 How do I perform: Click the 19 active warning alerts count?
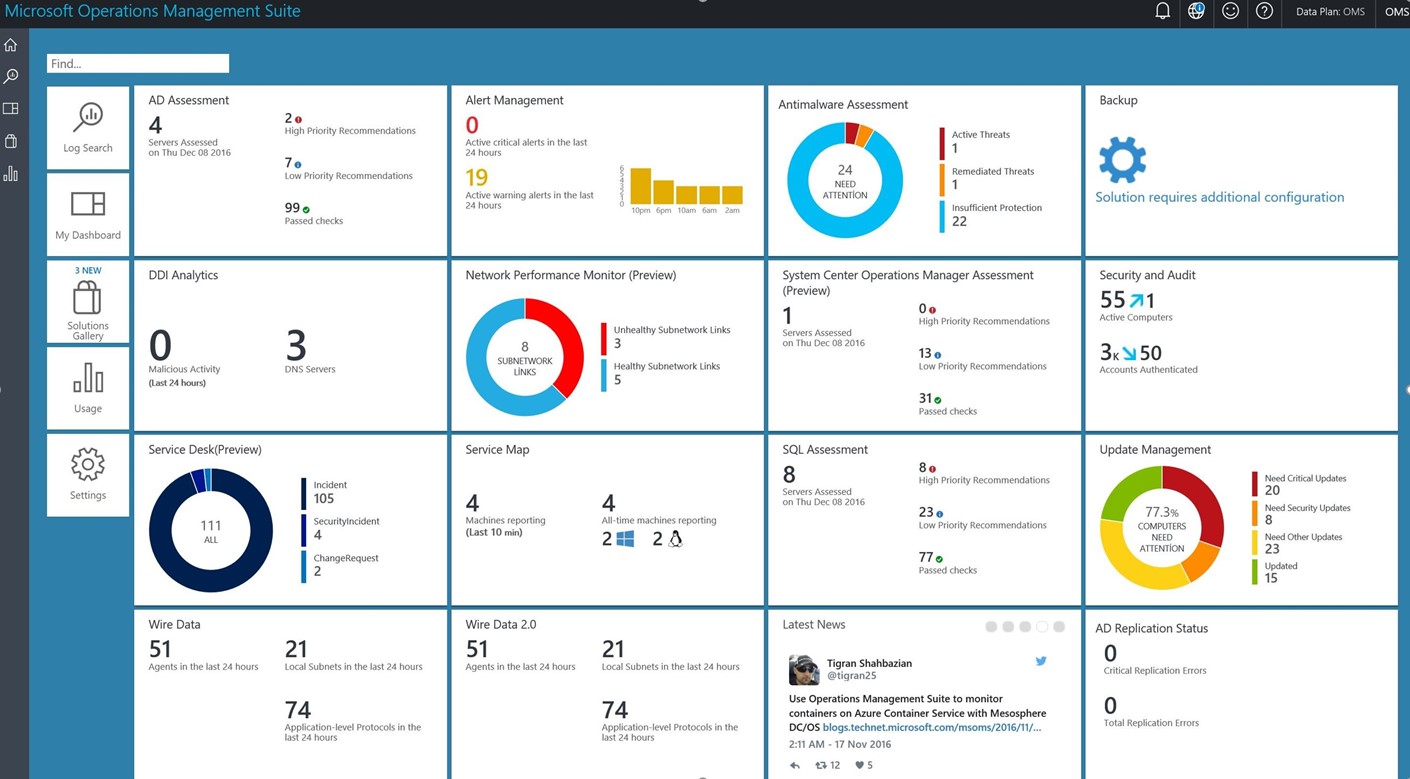[477, 178]
